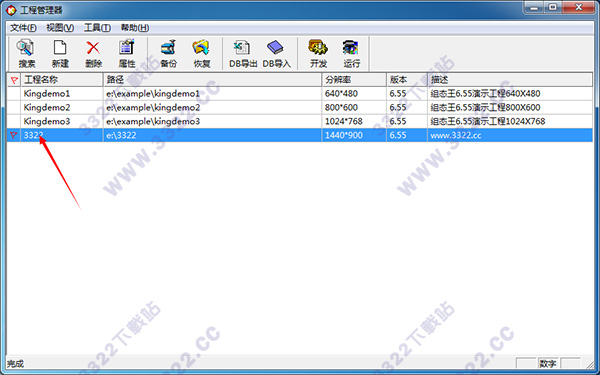
Task: Click the DB导出 export icon
Action: coord(243,54)
